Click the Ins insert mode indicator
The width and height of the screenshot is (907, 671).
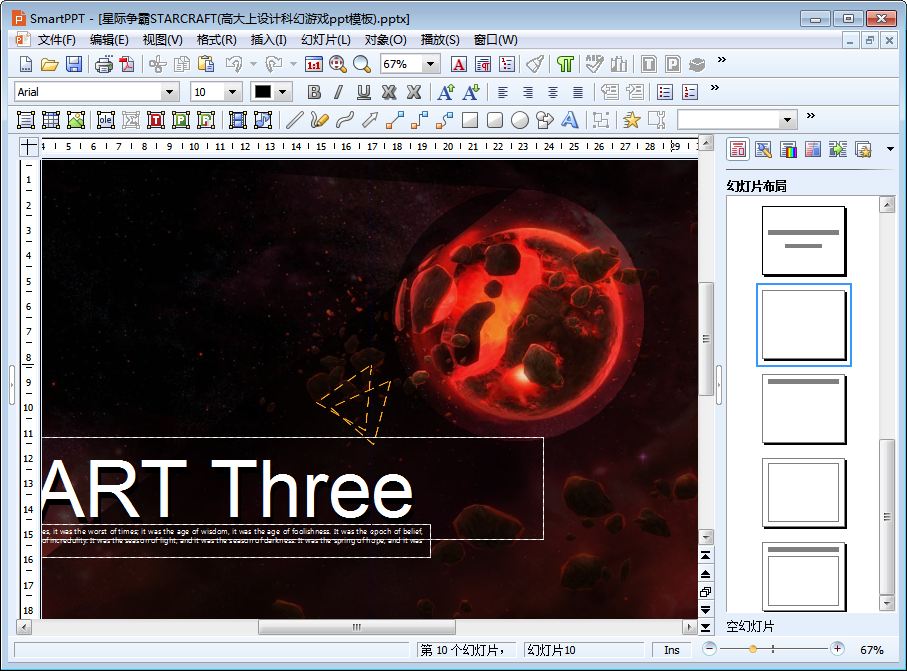[x=672, y=650]
